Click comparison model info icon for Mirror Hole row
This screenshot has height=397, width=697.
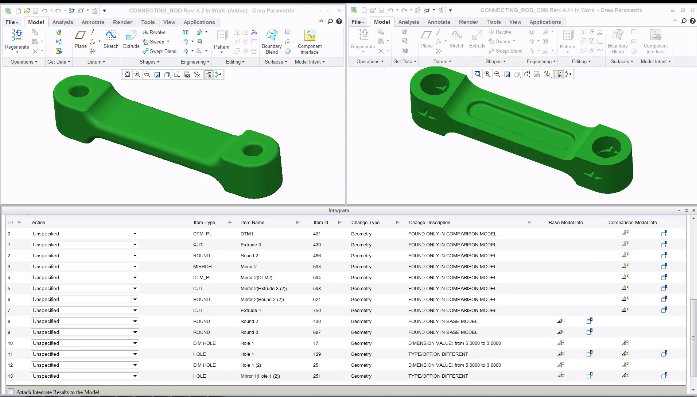click(664, 376)
